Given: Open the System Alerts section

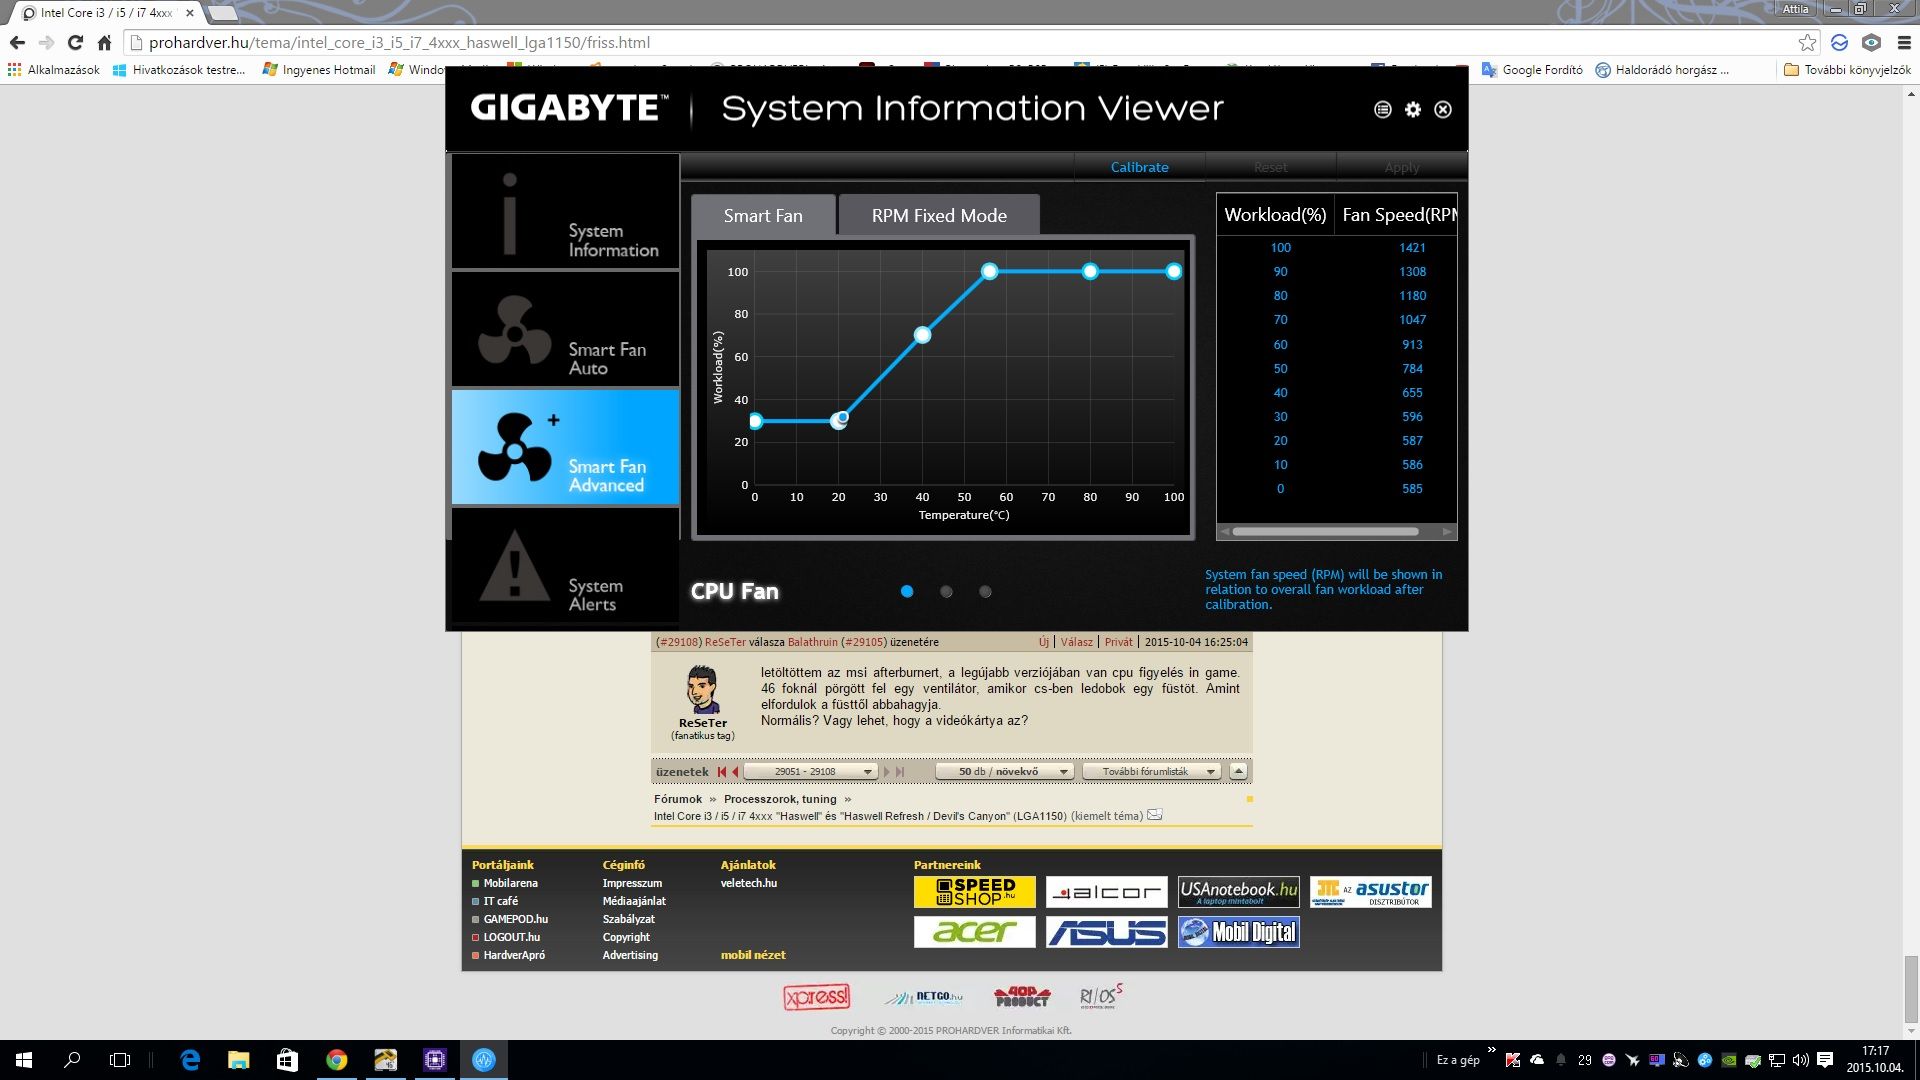Looking at the screenshot, I should click(565, 566).
